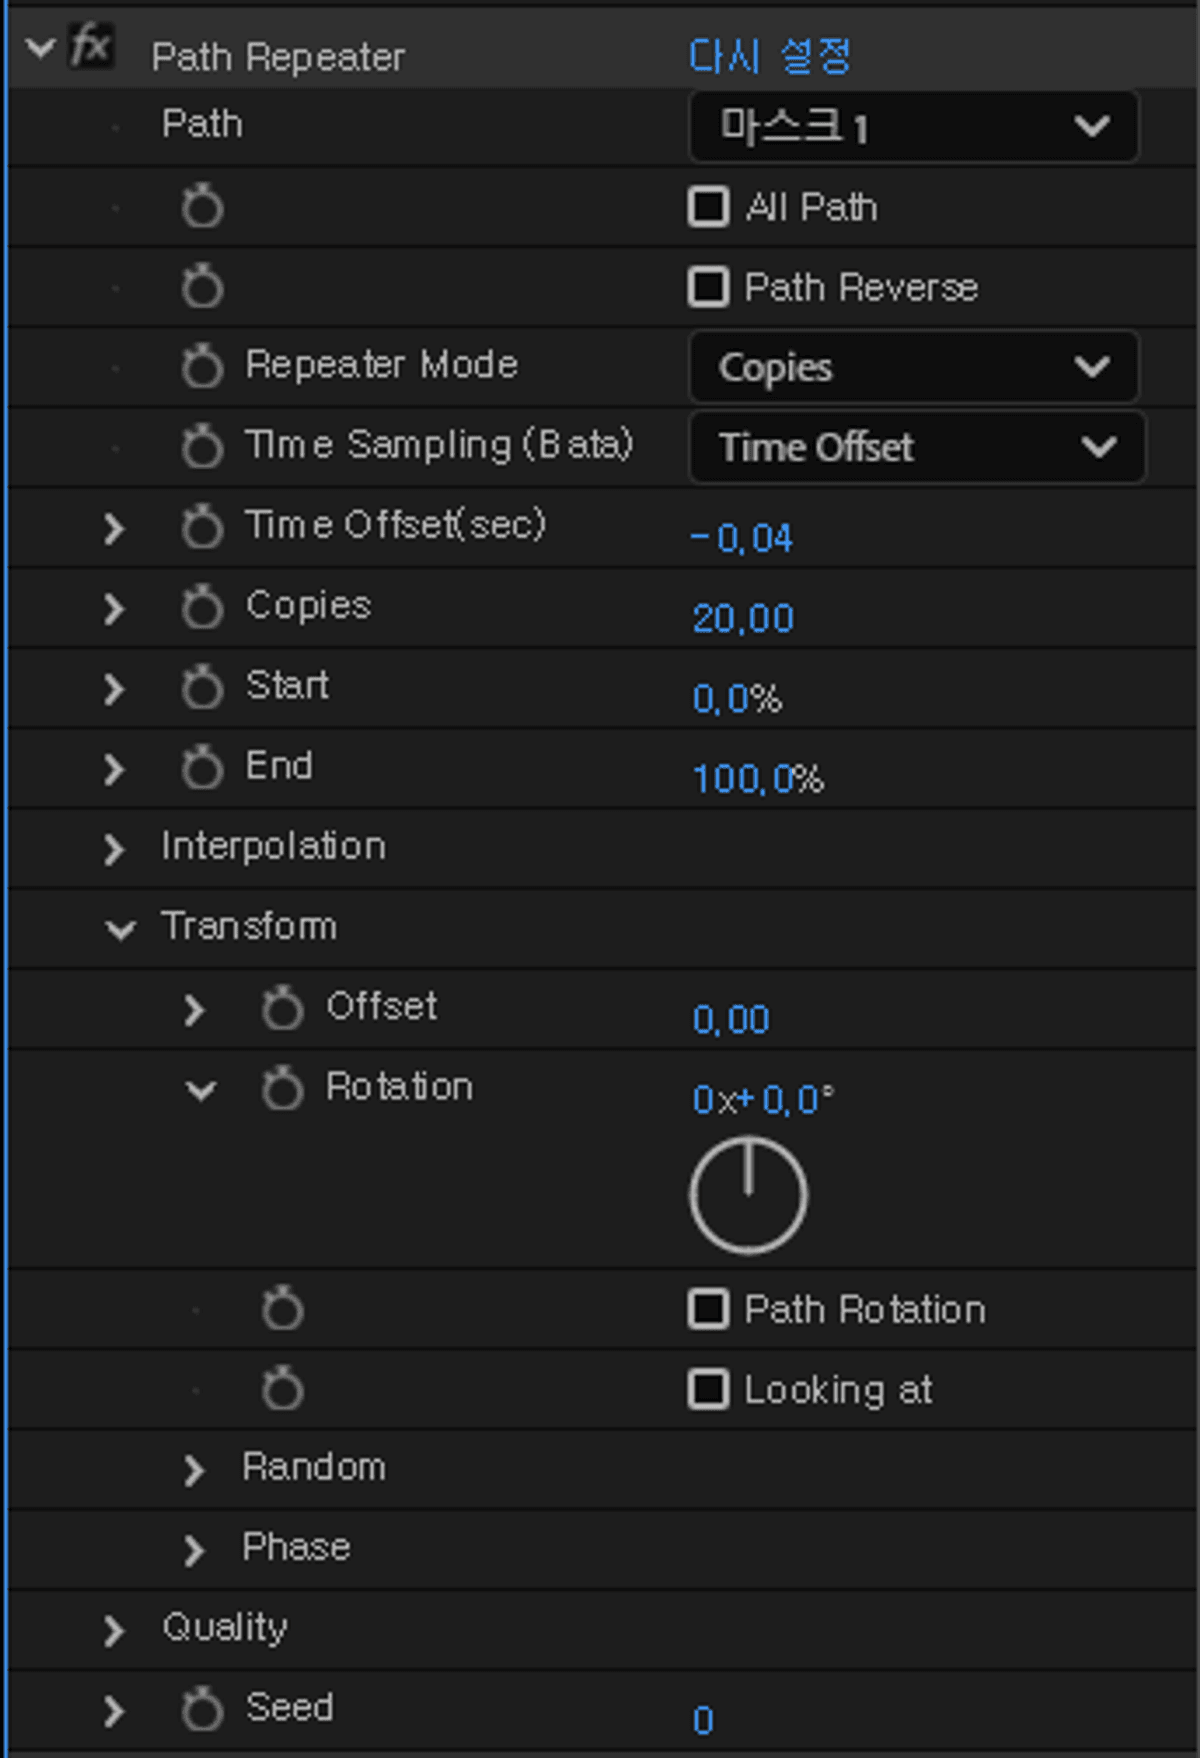The height and width of the screenshot is (1758, 1200).
Task: Toggle the fx effect switch for Path Repeater
Action: coord(92,47)
